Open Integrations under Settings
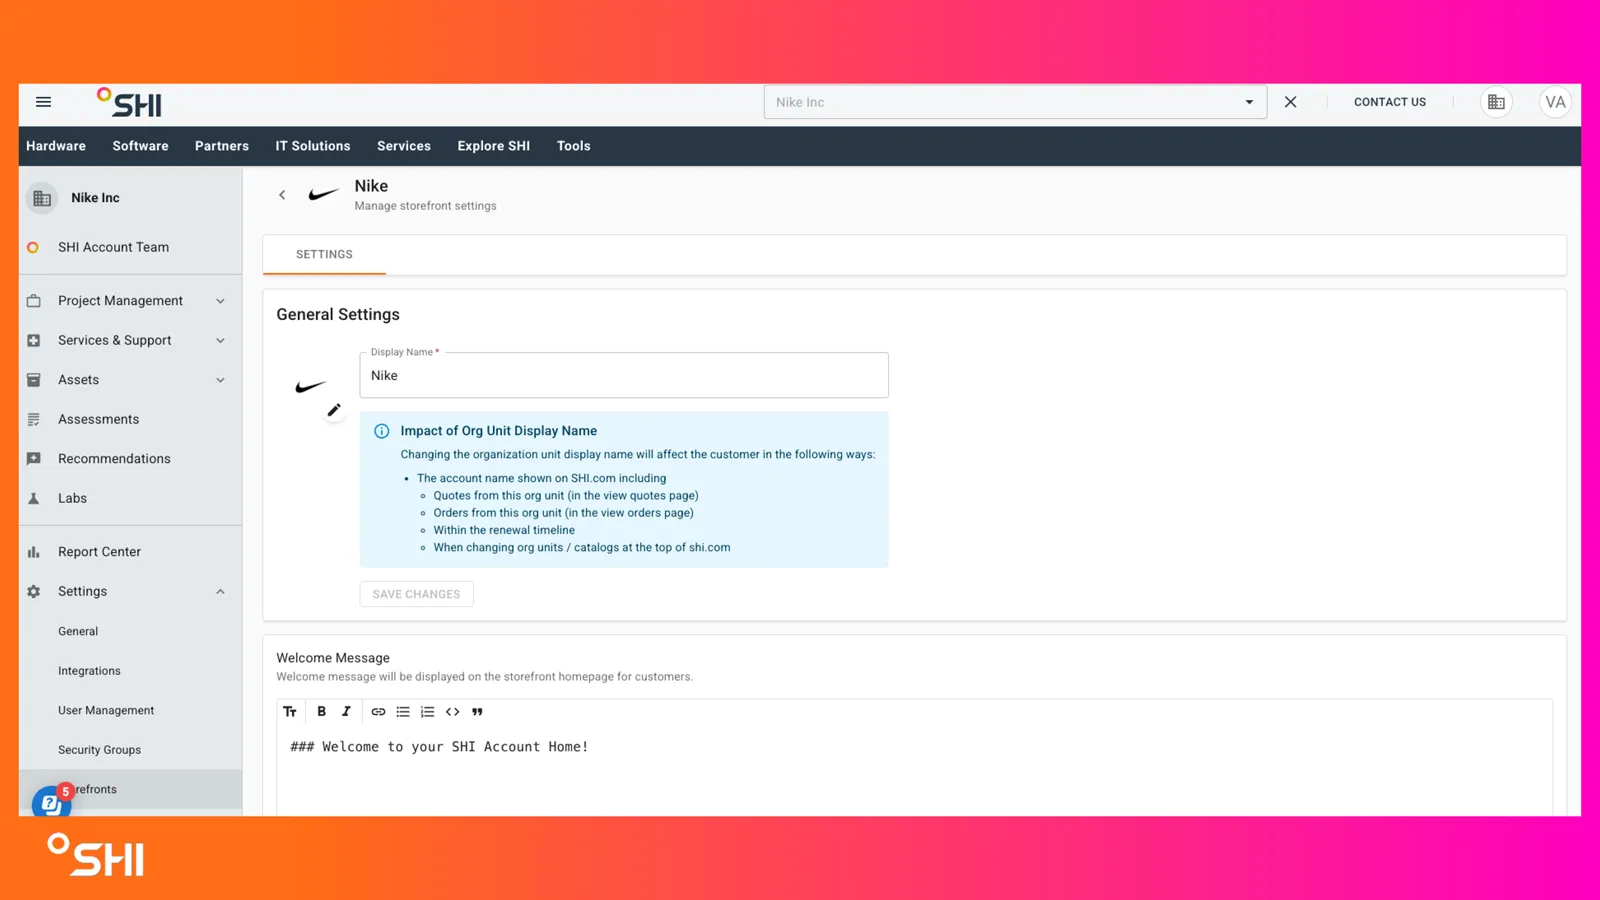1600x900 pixels. coord(89,671)
